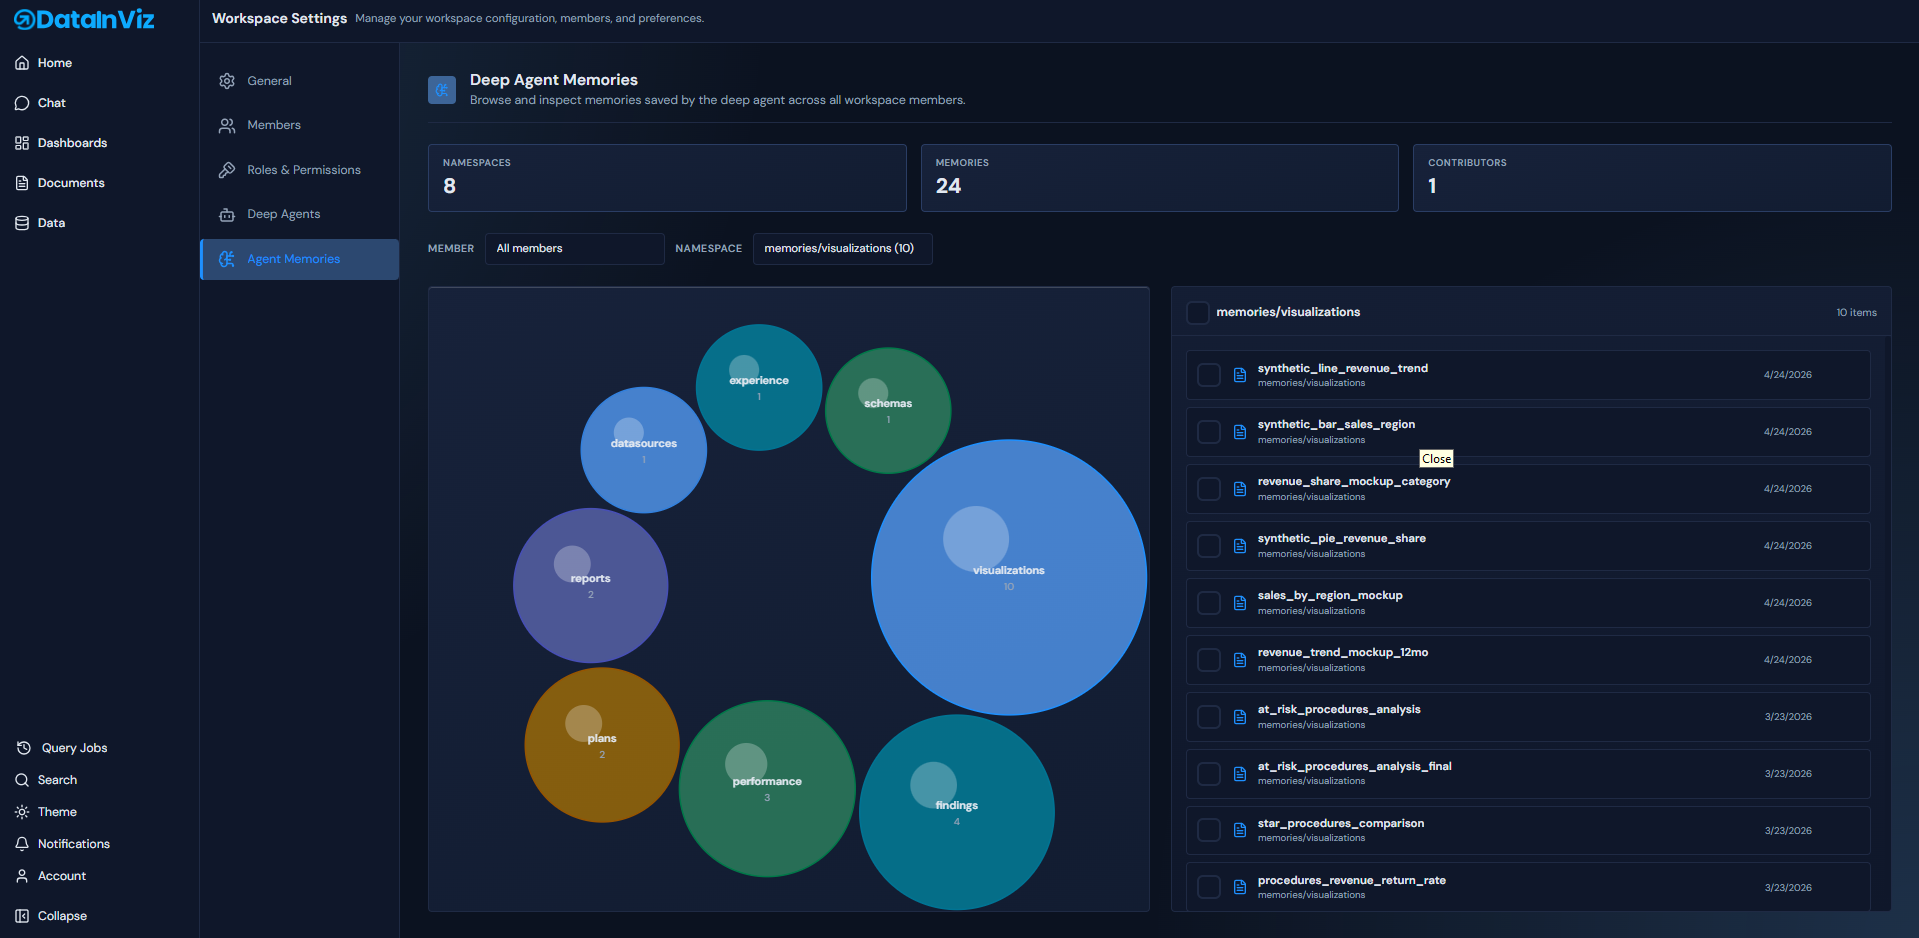Click the Notifications bell icon
The image size is (1919, 938).
pyautogui.click(x=22, y=844)
